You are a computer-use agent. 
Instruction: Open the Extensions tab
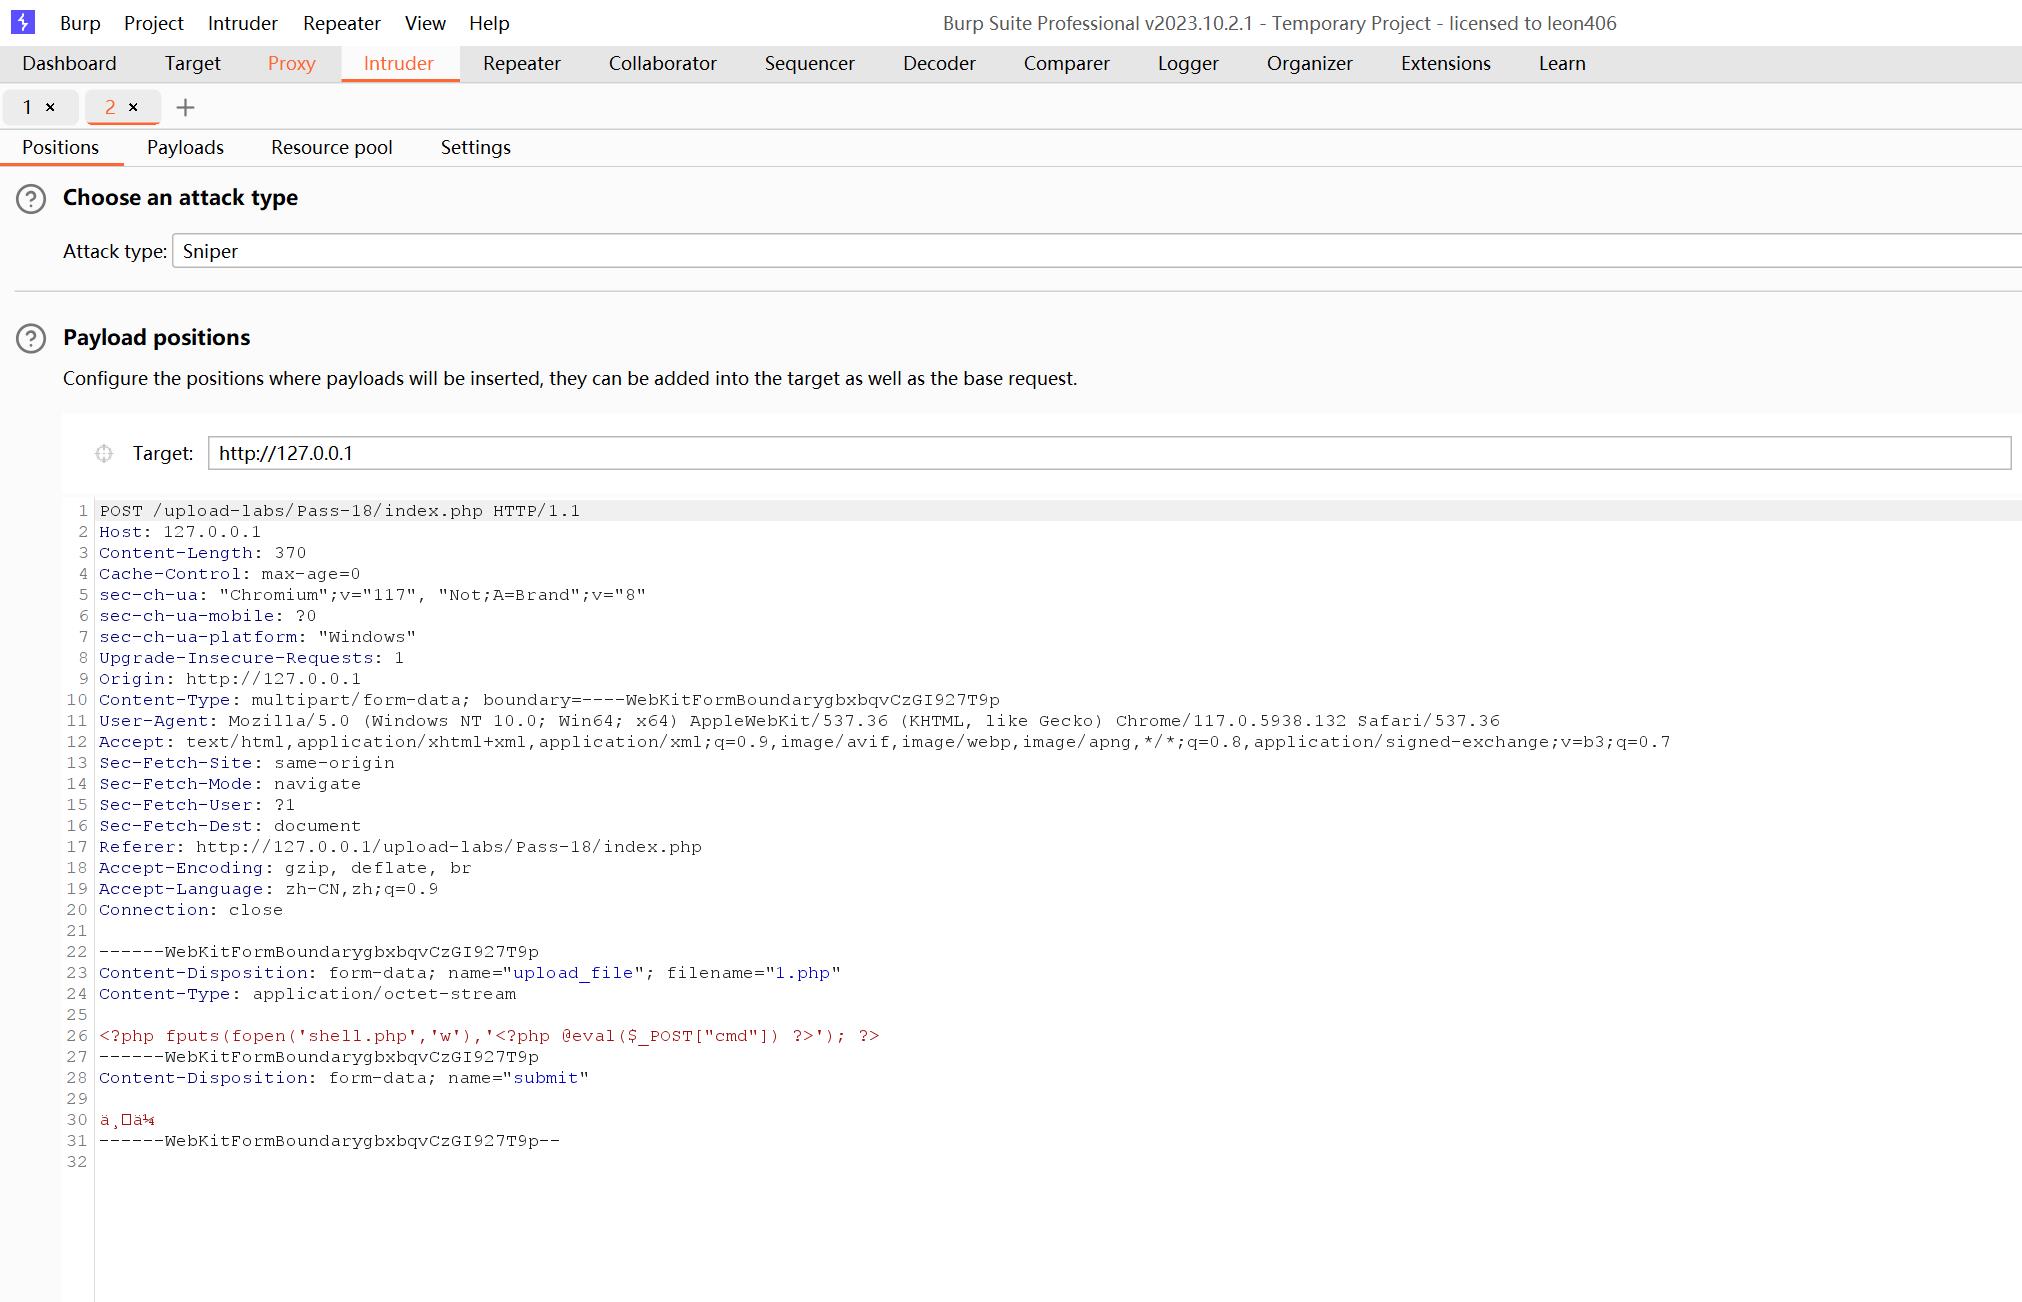(1446, 63)
